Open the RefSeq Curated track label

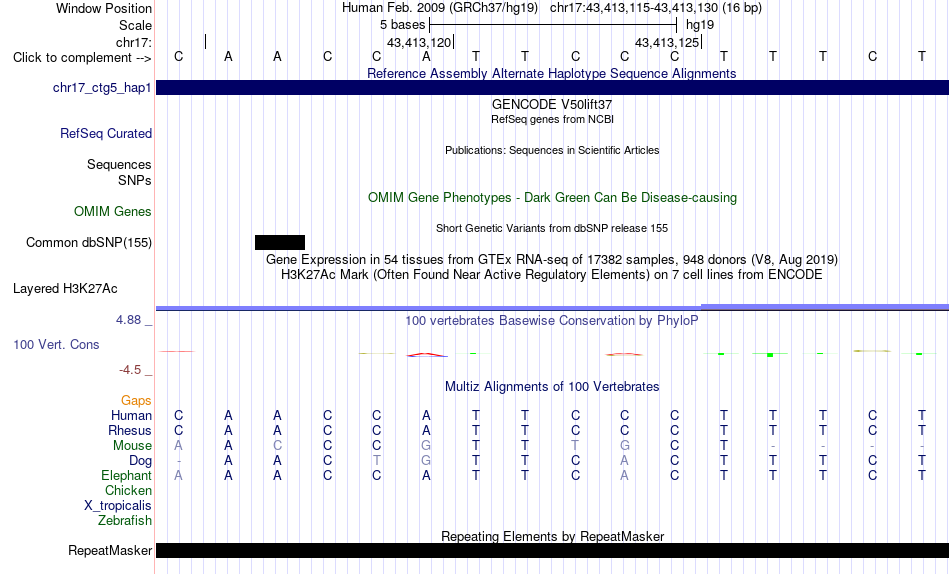(106, 133)
